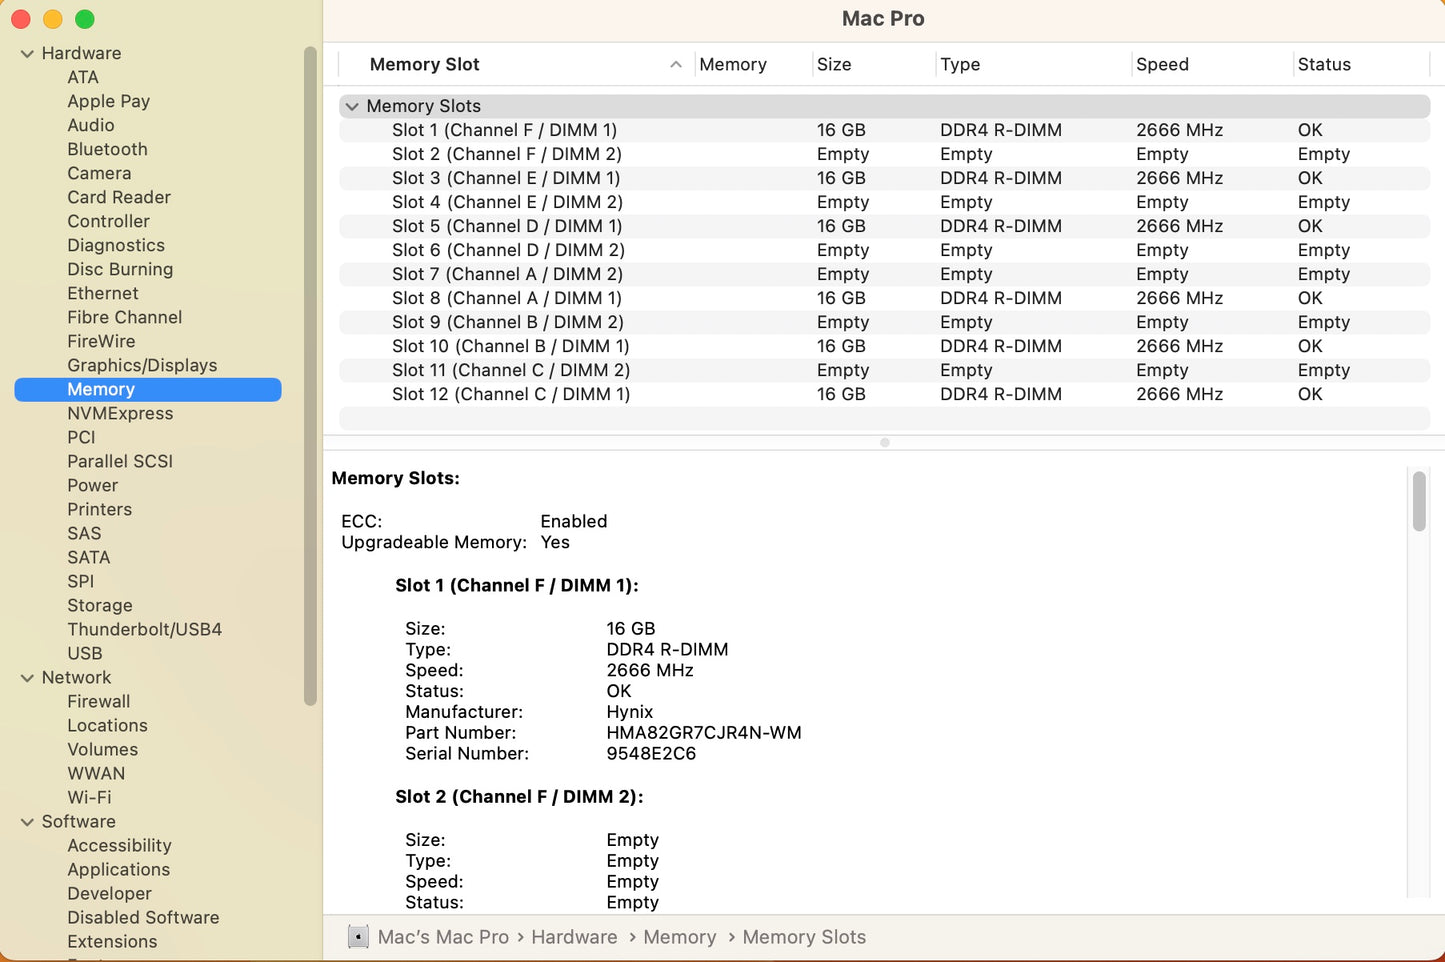
Task: Collapse the Network sidebar section
Action: [27, 678]
